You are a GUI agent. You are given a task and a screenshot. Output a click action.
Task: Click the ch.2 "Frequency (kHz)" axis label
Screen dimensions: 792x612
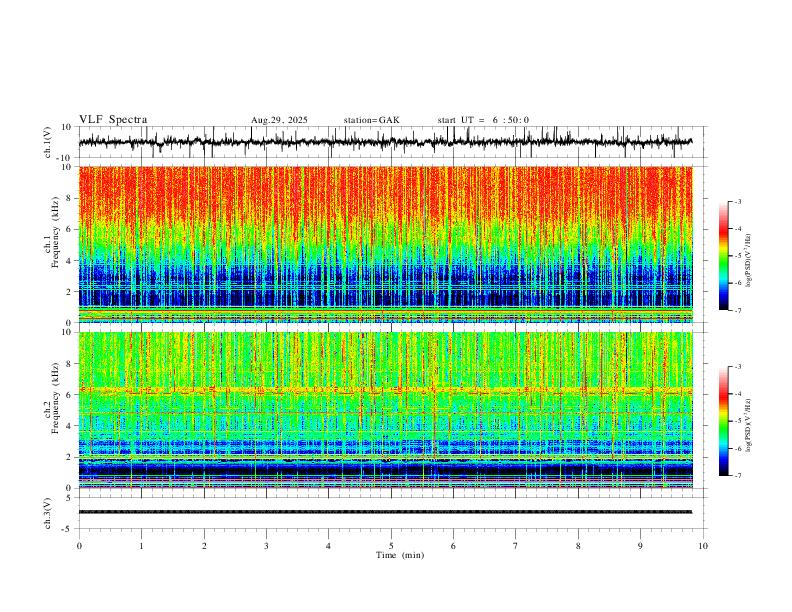pos(55,398)
